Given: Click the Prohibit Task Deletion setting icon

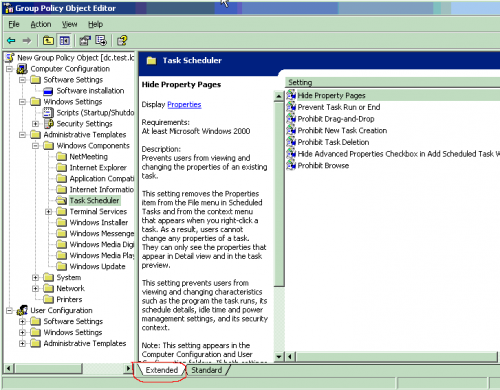Looking at the screenshot, I should tap(291, 142).
